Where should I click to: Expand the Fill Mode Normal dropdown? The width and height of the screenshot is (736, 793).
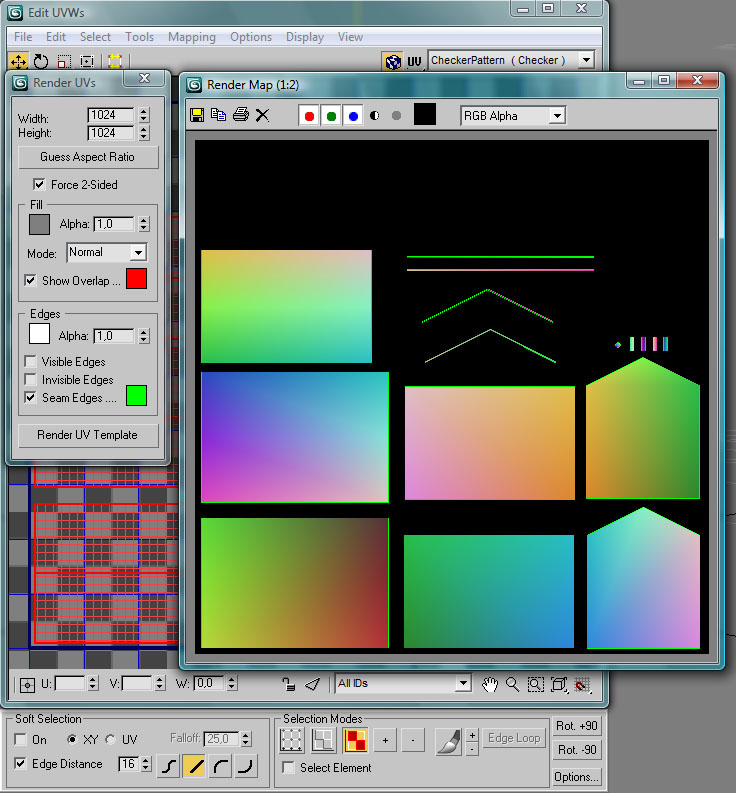click(106, 253)
